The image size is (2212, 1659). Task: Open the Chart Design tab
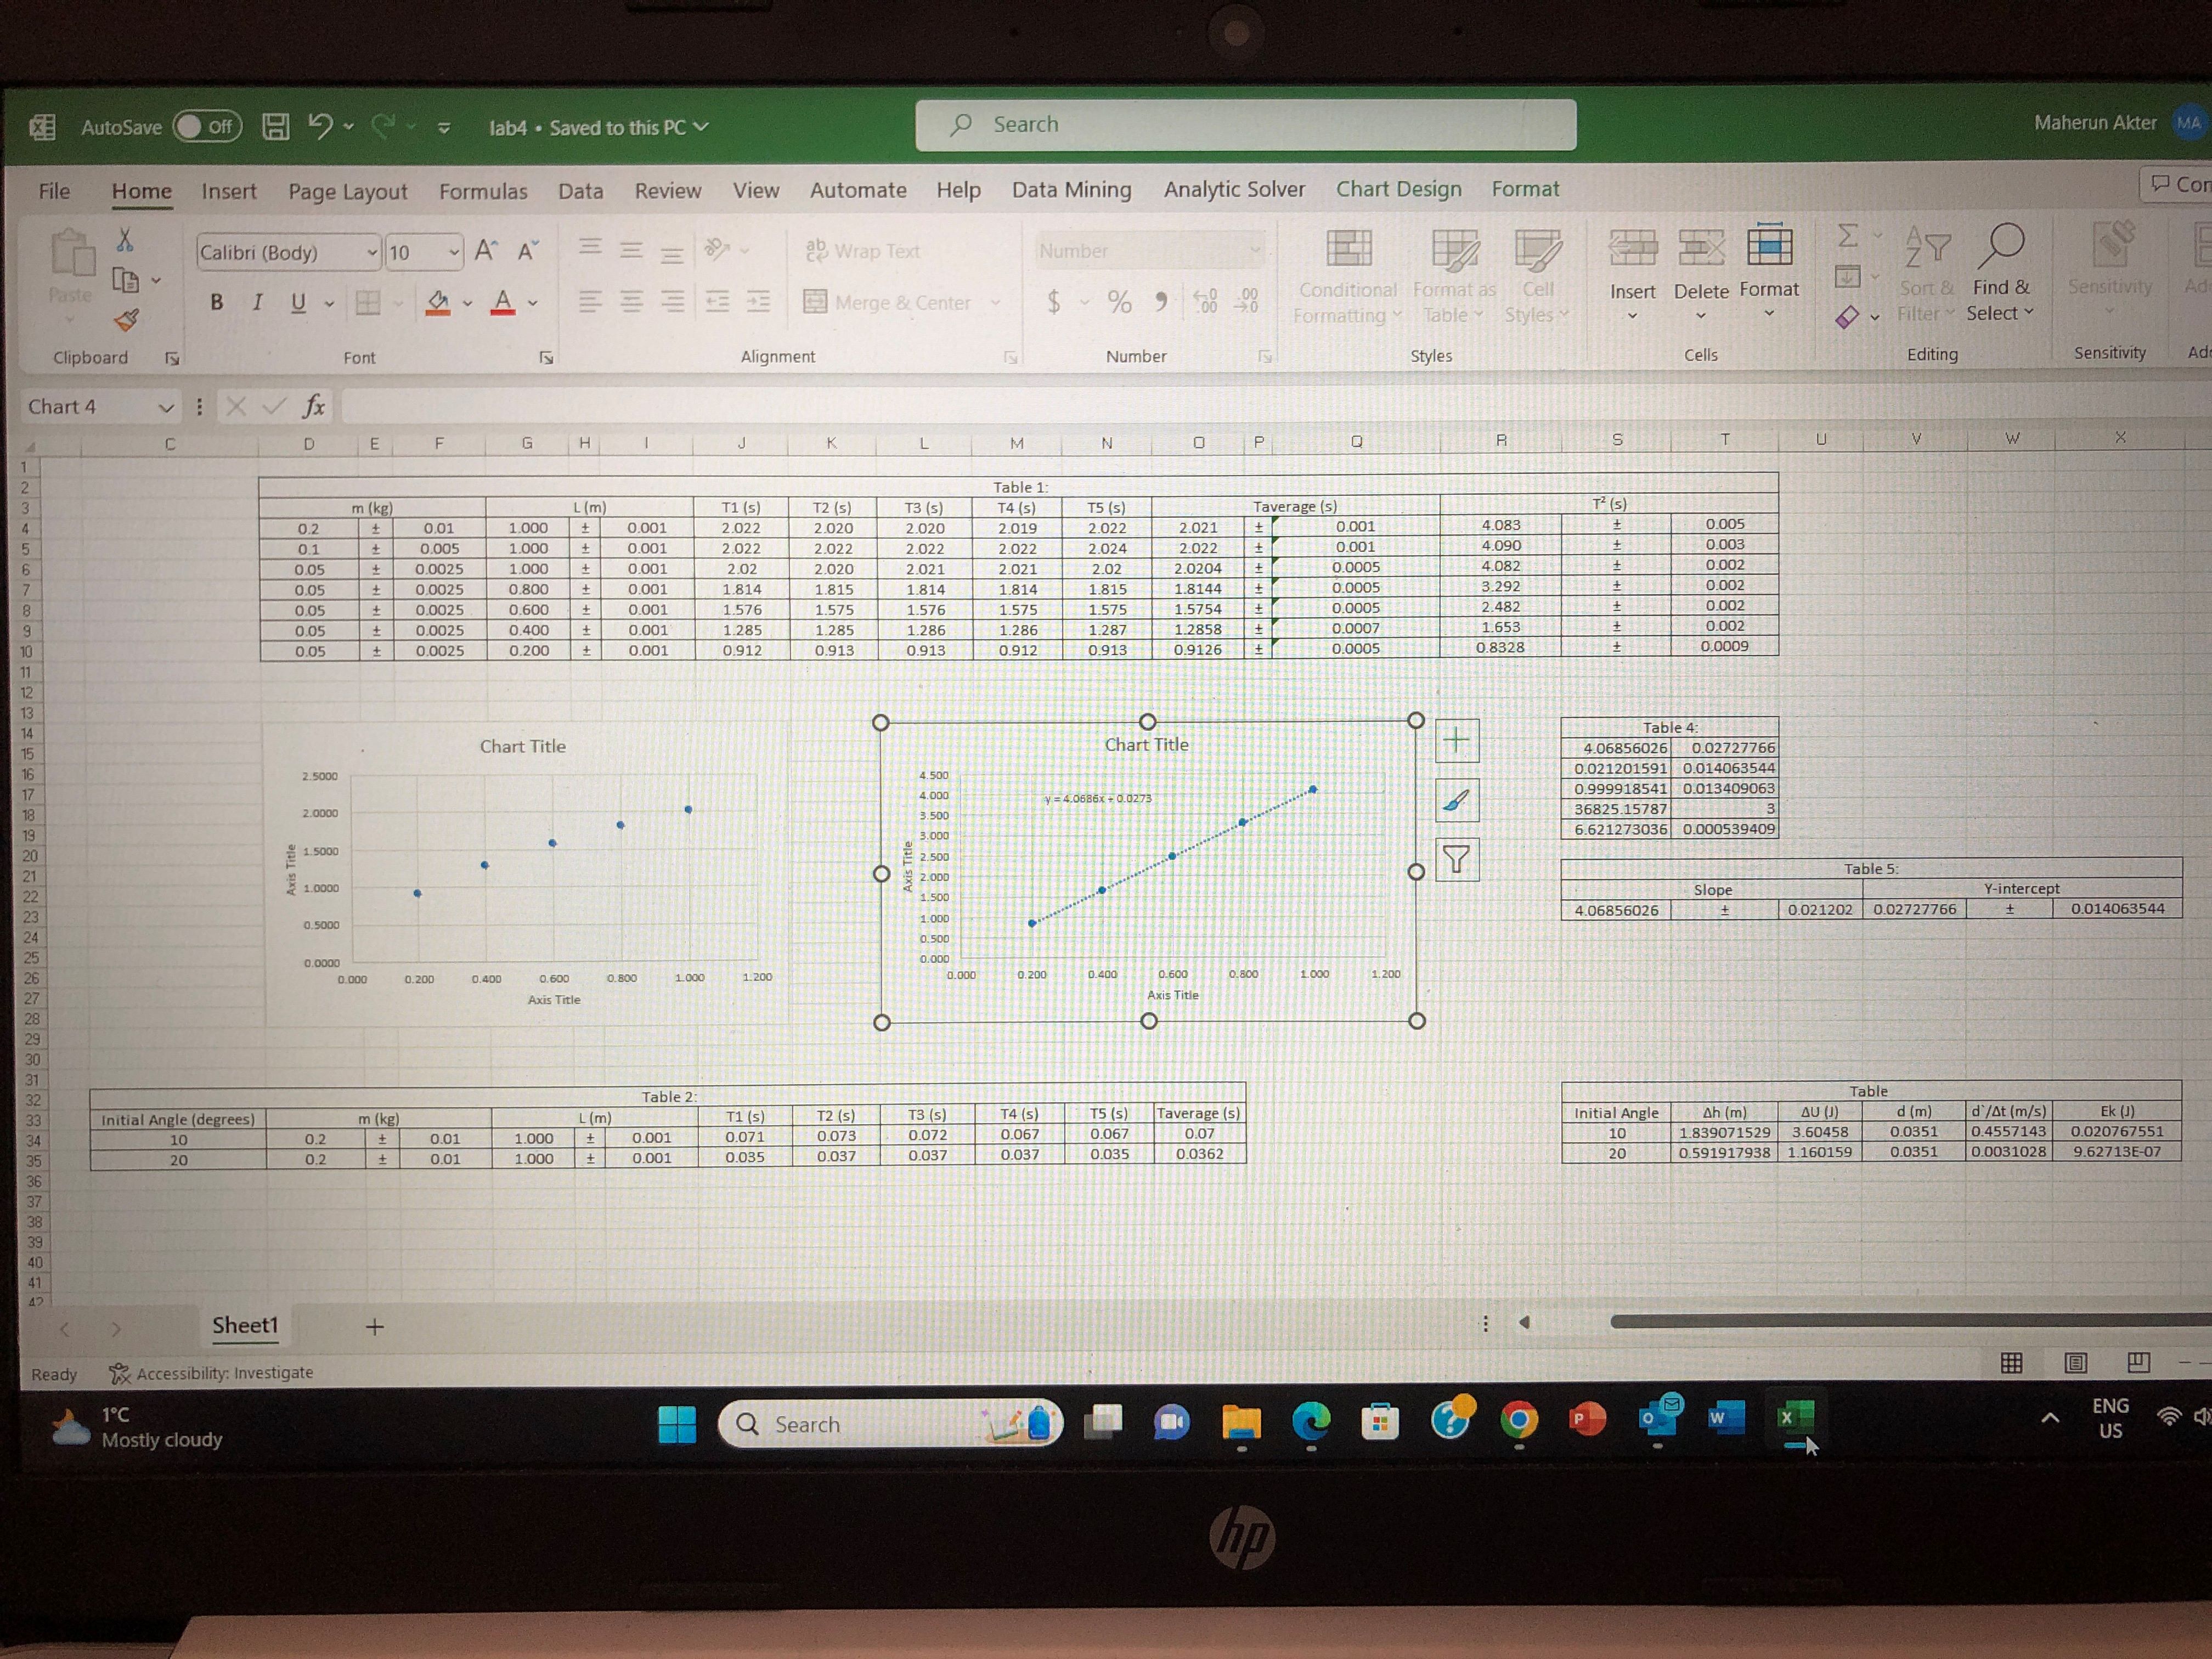(x=1398, y=189)
